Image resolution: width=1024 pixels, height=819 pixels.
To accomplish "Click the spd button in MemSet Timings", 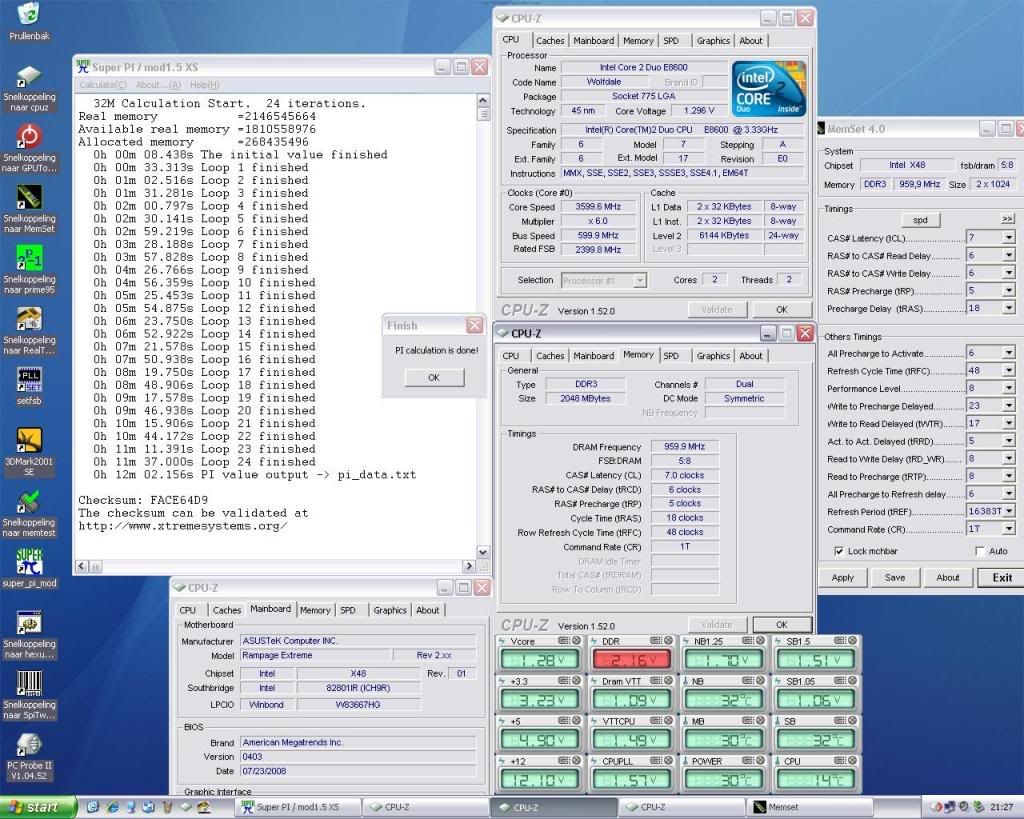I will (x=920, y=220).
